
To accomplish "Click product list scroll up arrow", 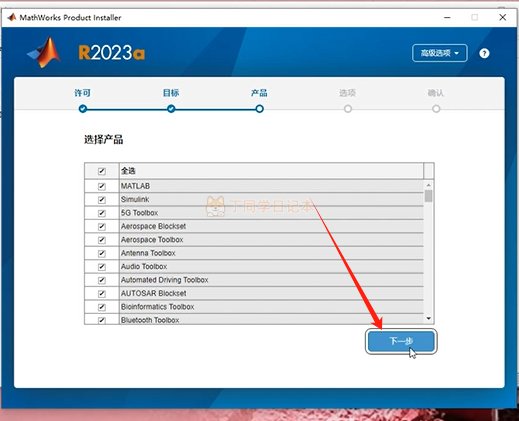I will 429,185.
